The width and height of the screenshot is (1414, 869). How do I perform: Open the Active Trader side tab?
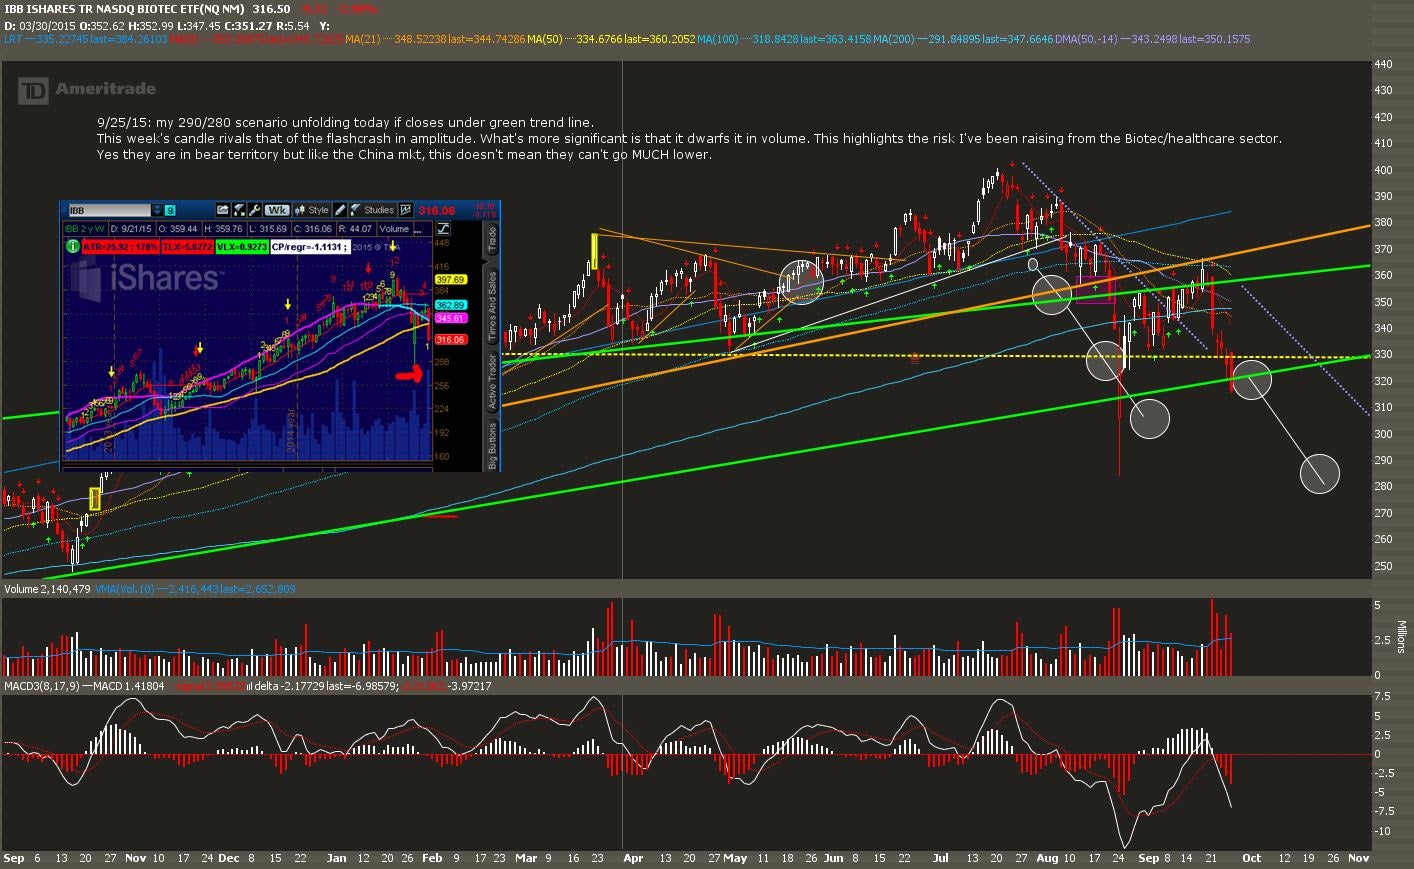(491, 381)
